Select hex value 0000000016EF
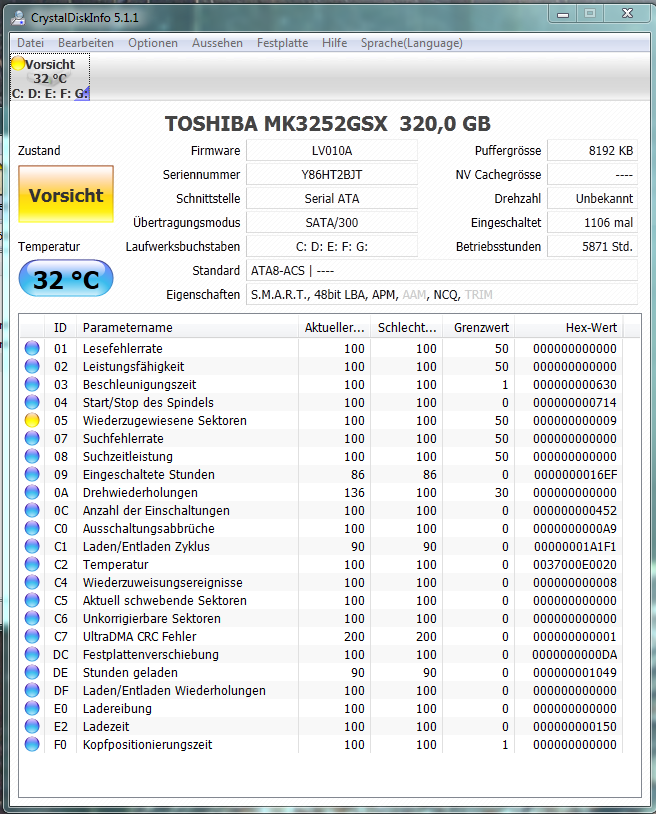This screenshot has height=814, width=656. point(575,474)
